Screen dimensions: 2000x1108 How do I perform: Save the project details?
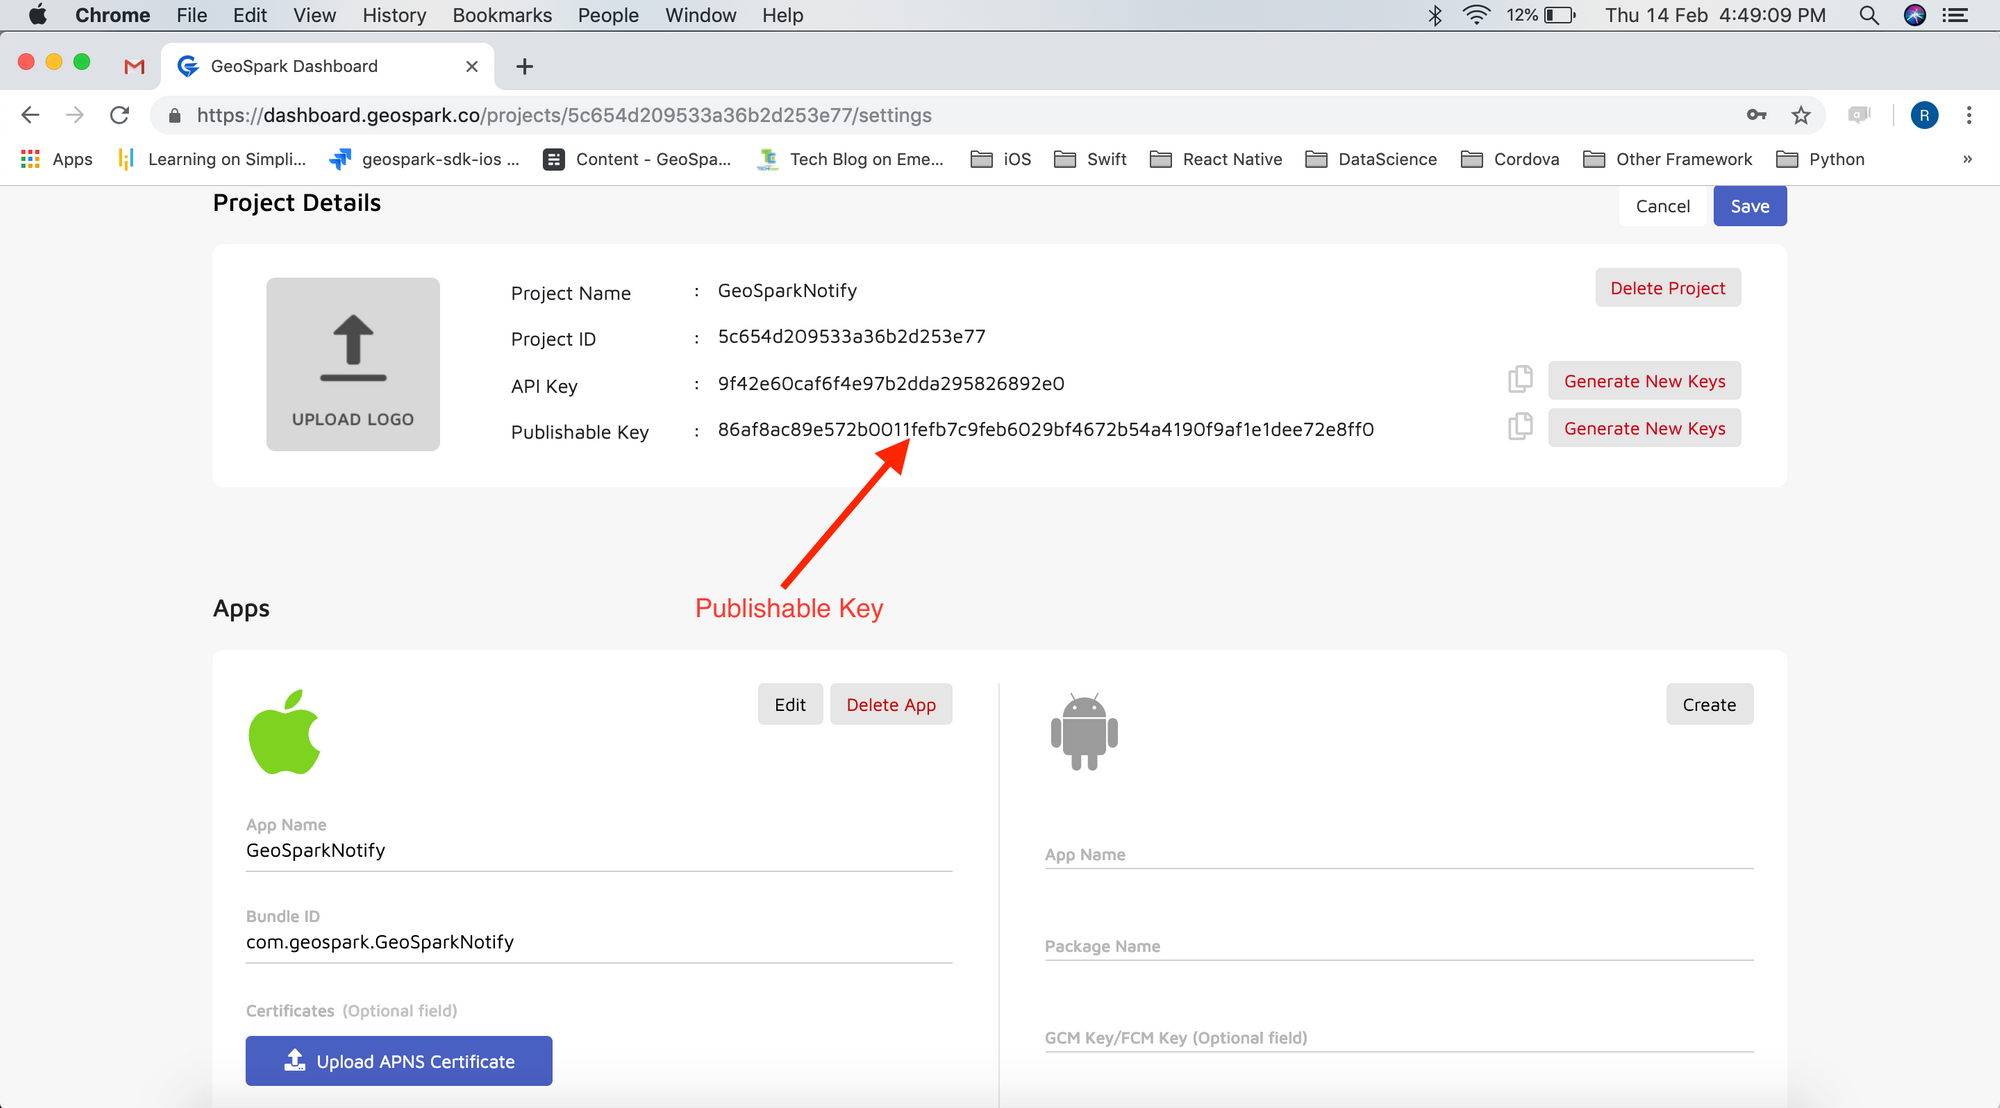pos(1750,206)
